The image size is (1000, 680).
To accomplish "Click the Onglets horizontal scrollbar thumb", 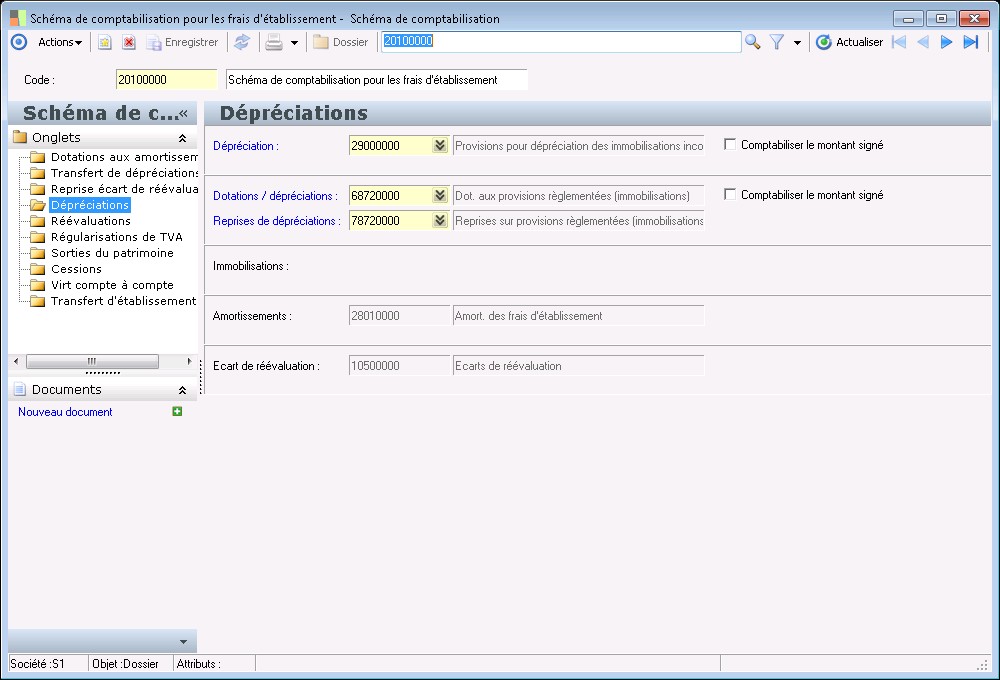I will point(91,361).
